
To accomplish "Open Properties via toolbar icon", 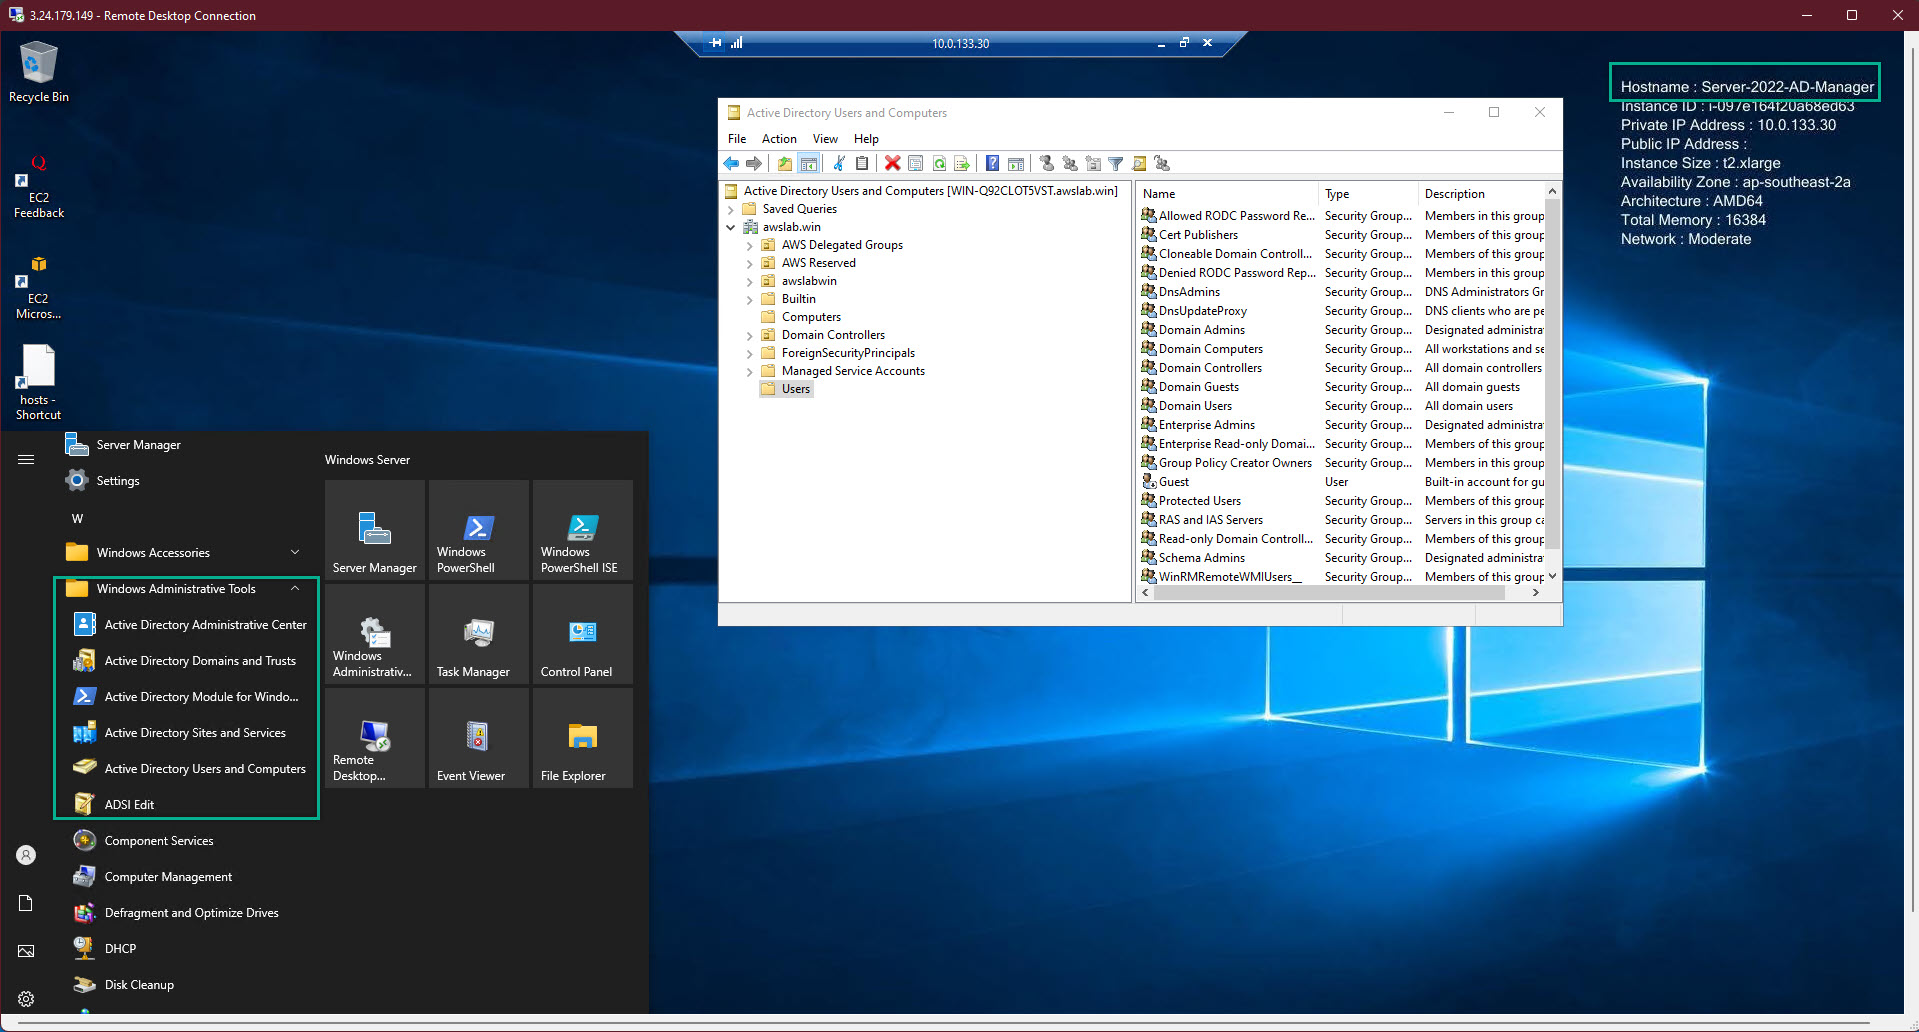I will pos(916,163).
